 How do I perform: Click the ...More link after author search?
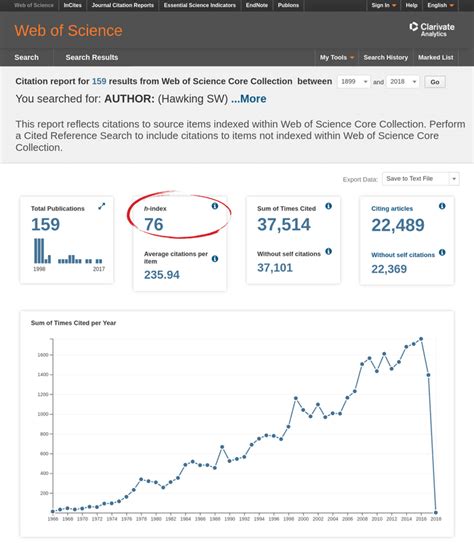coord(248,99)
